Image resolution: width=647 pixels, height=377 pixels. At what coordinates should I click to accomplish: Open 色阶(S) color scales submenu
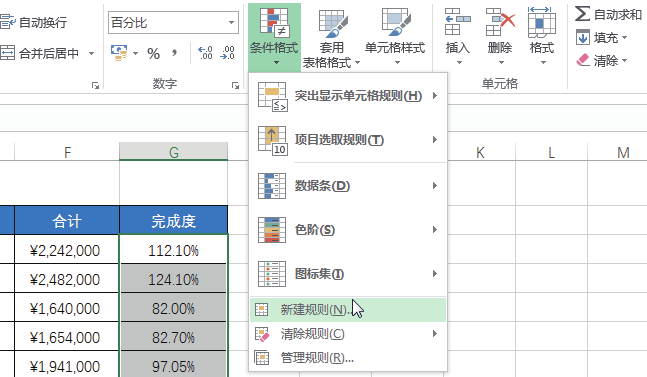click(348, 229)
